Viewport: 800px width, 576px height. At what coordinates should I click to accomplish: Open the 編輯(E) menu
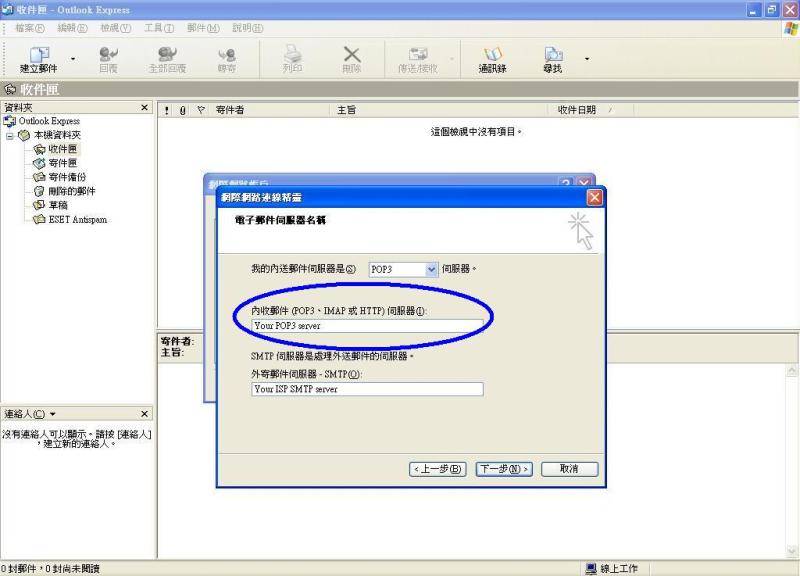coord(72,28)
